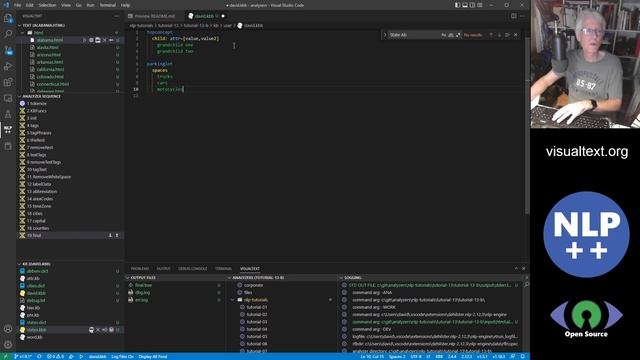Screen dimensions: 640x360
Task: Expand the replace field in find widget
Action: coord(385,35)
